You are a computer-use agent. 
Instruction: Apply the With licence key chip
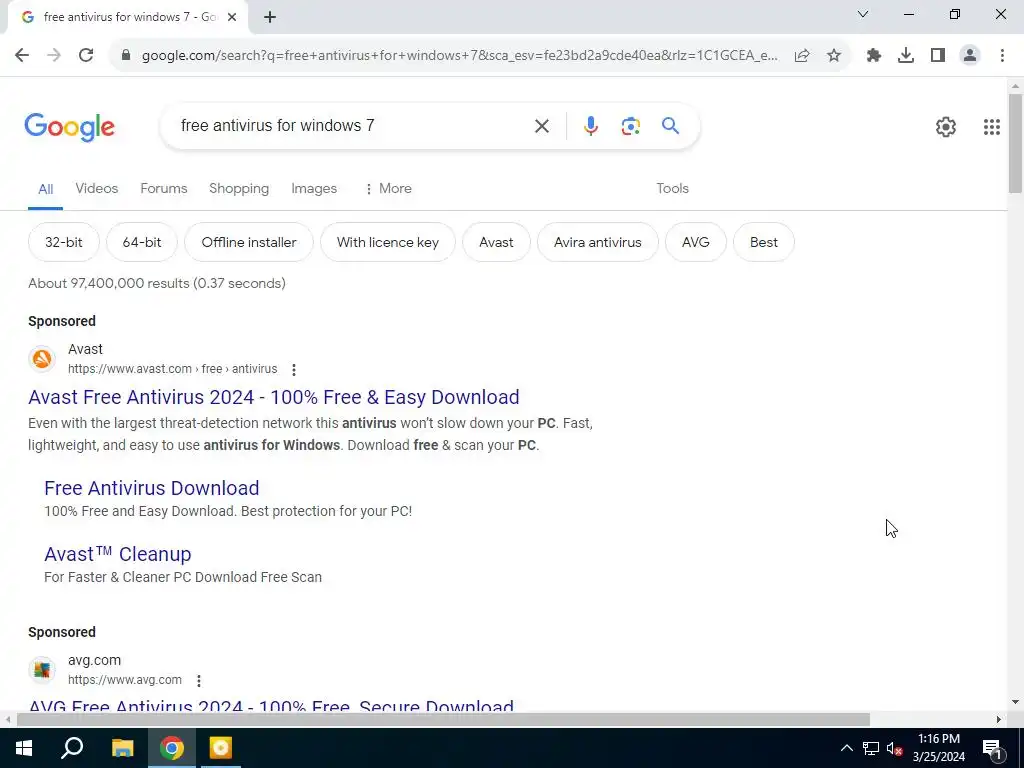pyautogui.click(x=388, y=242)
